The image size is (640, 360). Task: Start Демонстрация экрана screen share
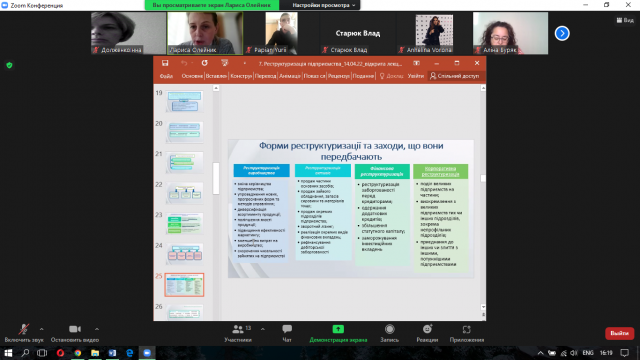click(338, 333)
